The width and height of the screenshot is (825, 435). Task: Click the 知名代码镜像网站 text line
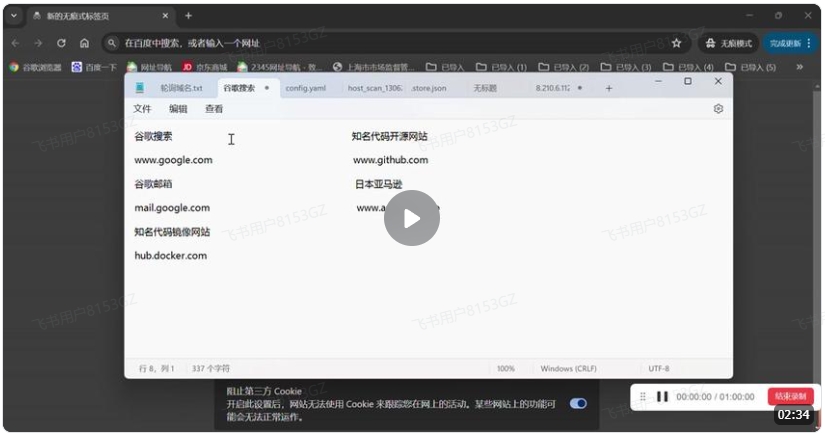click(172, 232)
